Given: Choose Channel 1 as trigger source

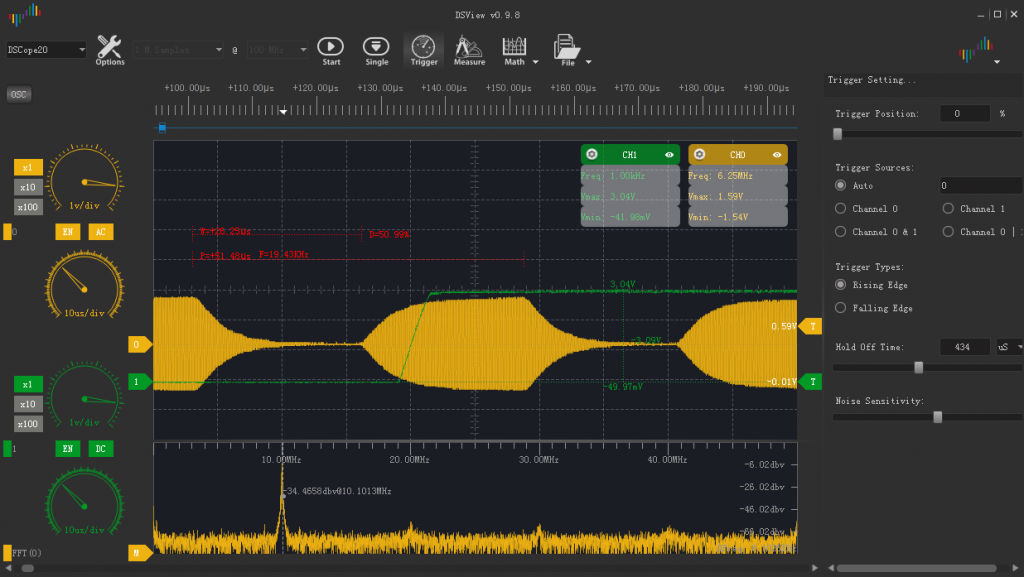Looking at the screenshot, I should 949,209.
